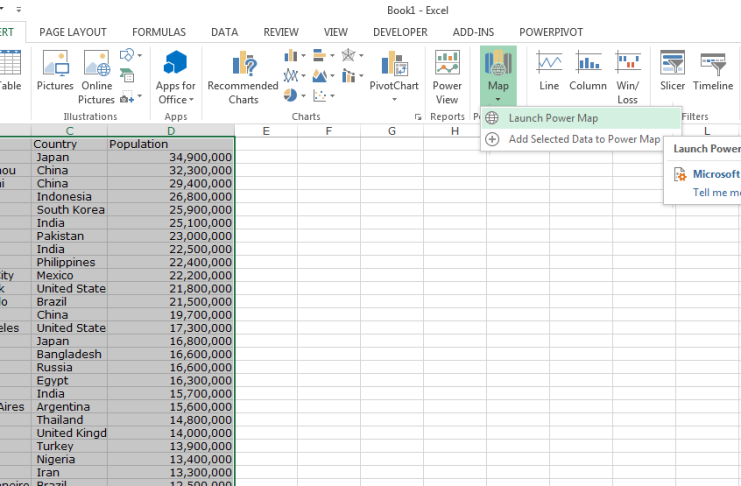The width and height of the screenshot is (741, 486).
Task: Insert a bar chart
Action: [x=324, y=56]
